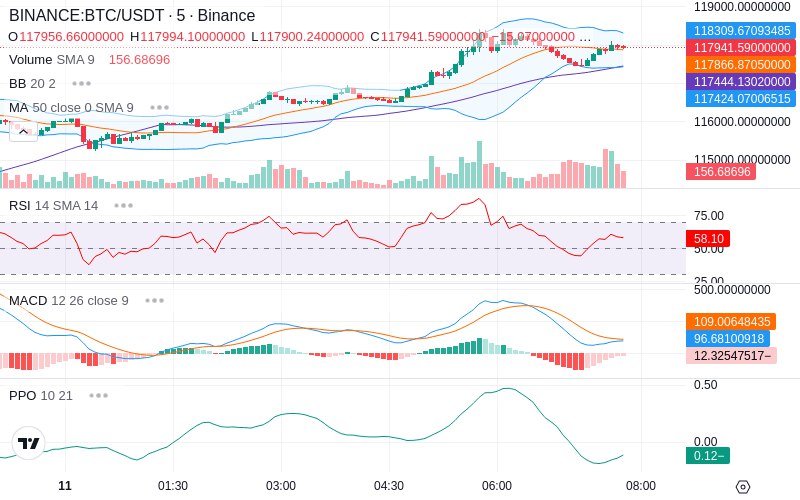Viewport: 800px width, 500px height.
Task: Collapse the indicator legend with chevron button
Action: pyautogui.click(x=23, y=132)
